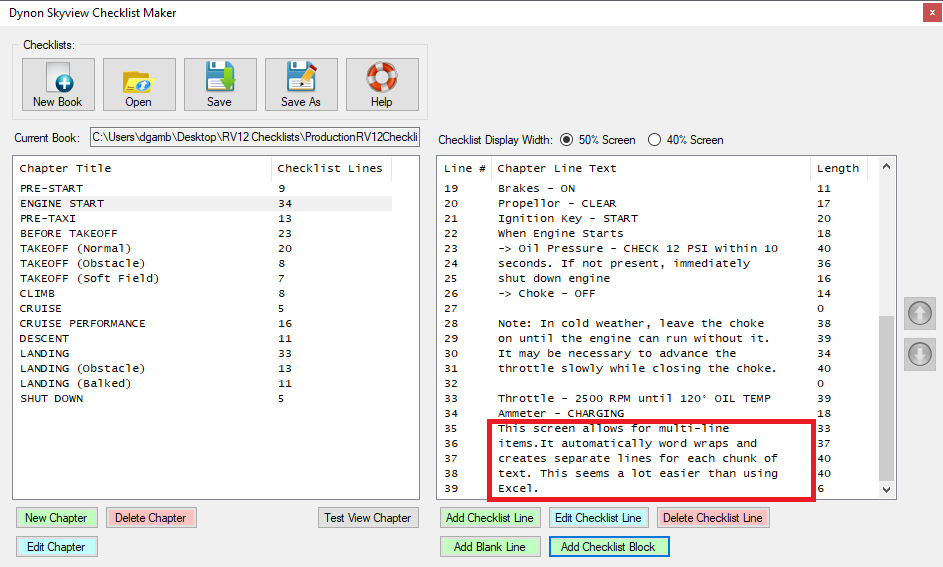
Task: Select LANDING chapter with 33 lines
Action: (205, 354)
